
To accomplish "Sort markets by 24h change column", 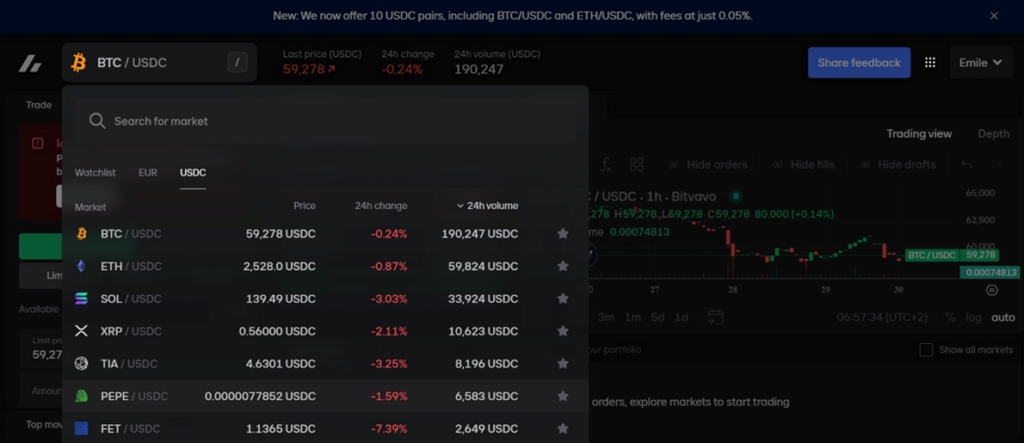I will click(x=381, y=206).
